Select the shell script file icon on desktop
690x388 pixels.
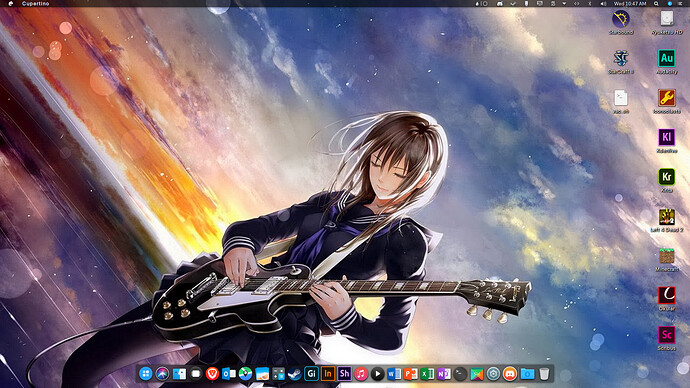(621, 98)
